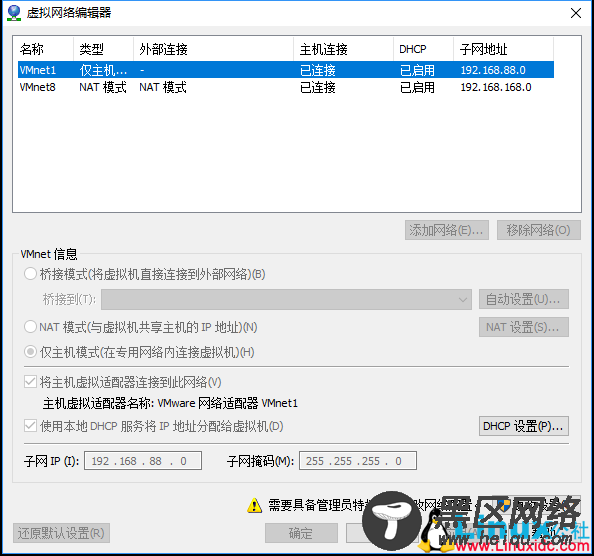Open DHCP 设置(P)... button

pyautogui.click(x=524, y=426)
